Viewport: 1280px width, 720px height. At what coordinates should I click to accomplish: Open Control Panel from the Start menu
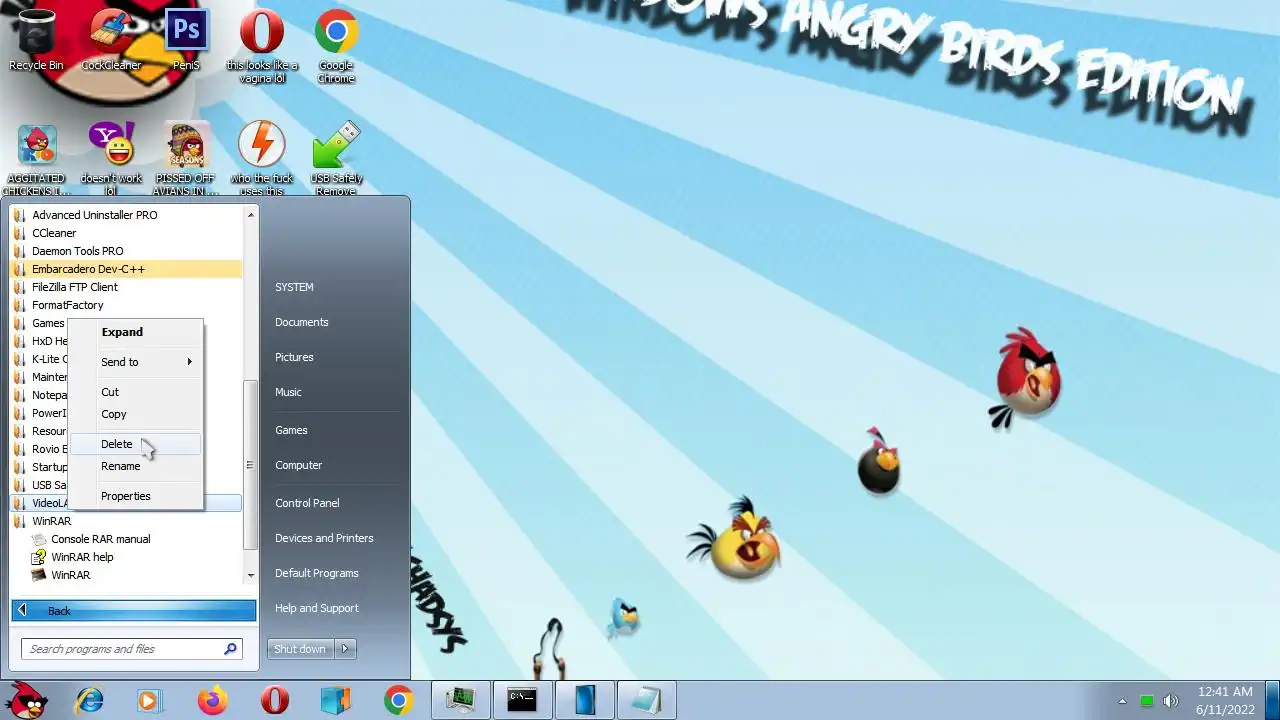tap(307, 503)
